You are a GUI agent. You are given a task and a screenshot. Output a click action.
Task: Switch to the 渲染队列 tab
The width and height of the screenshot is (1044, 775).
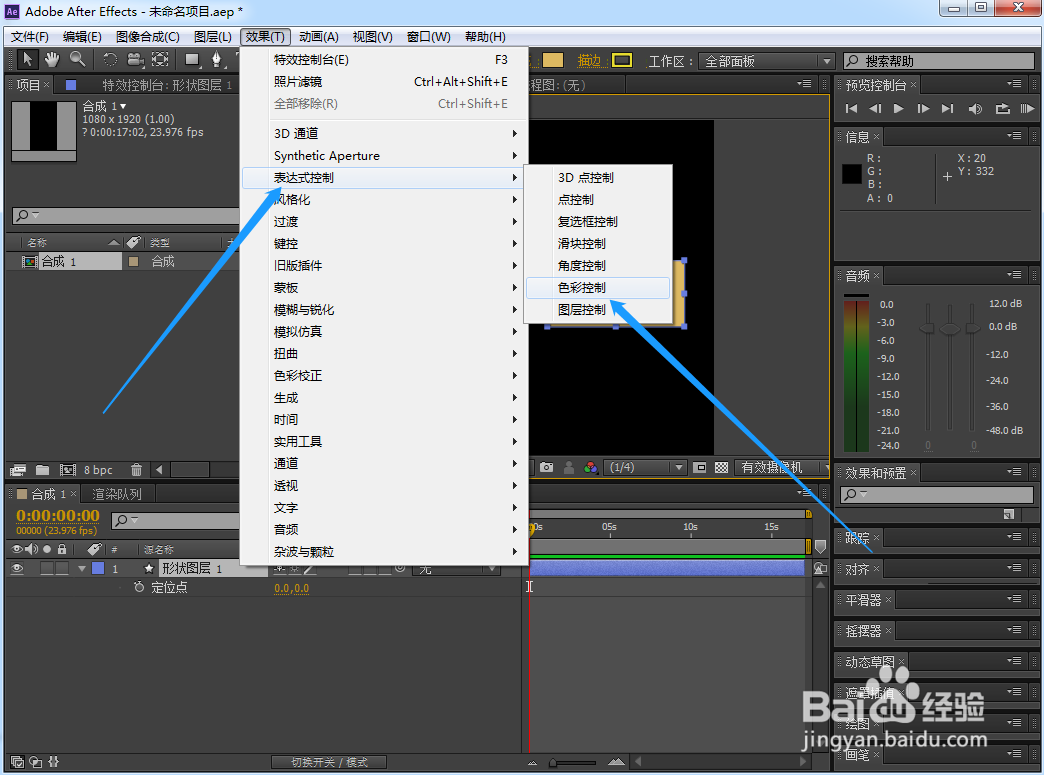click(117, 494)
